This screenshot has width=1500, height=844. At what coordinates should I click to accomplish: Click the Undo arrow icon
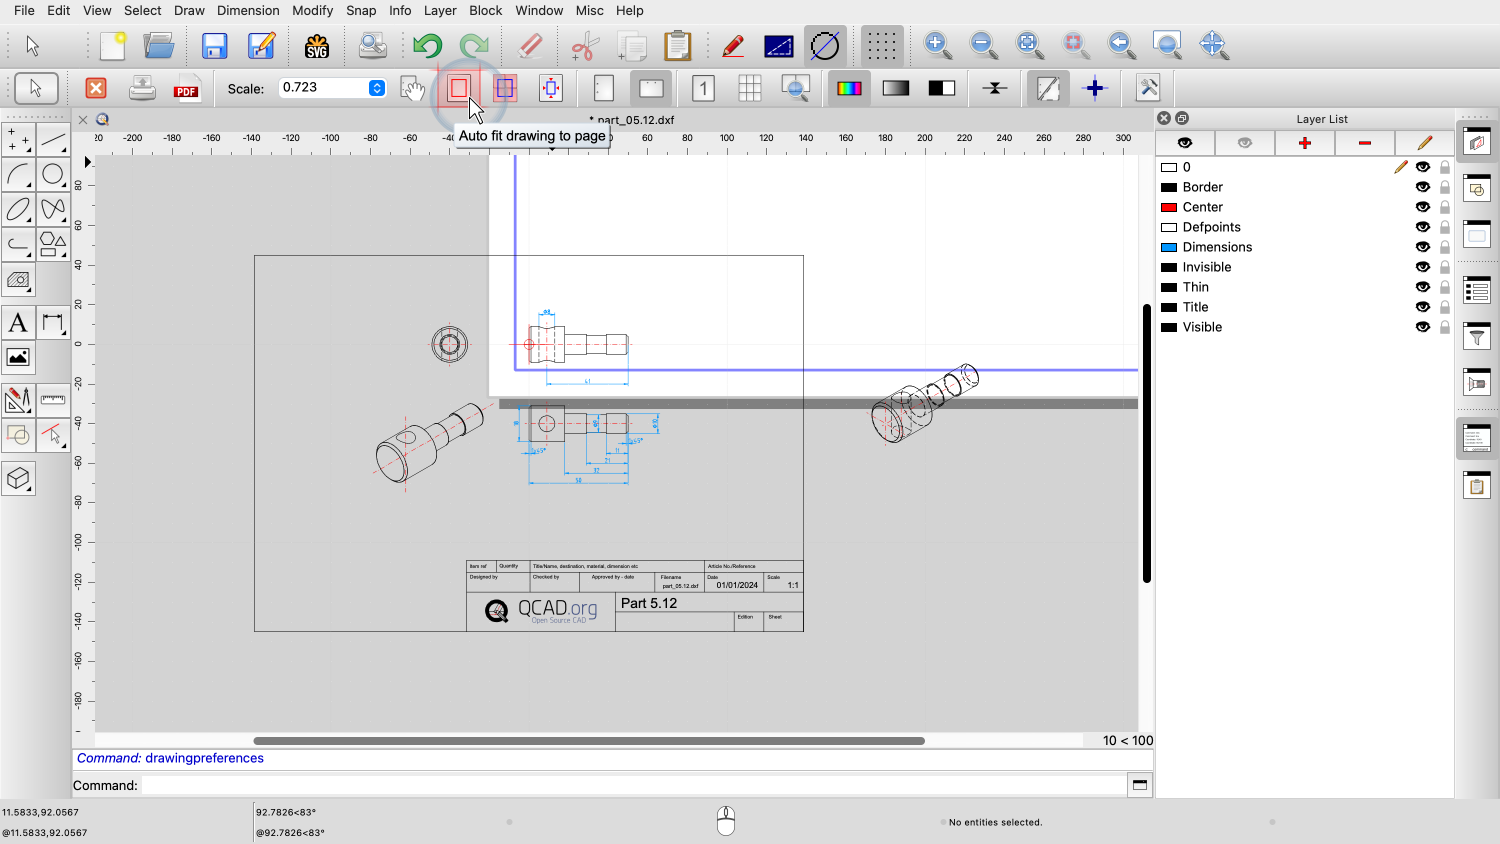point(428,46)
